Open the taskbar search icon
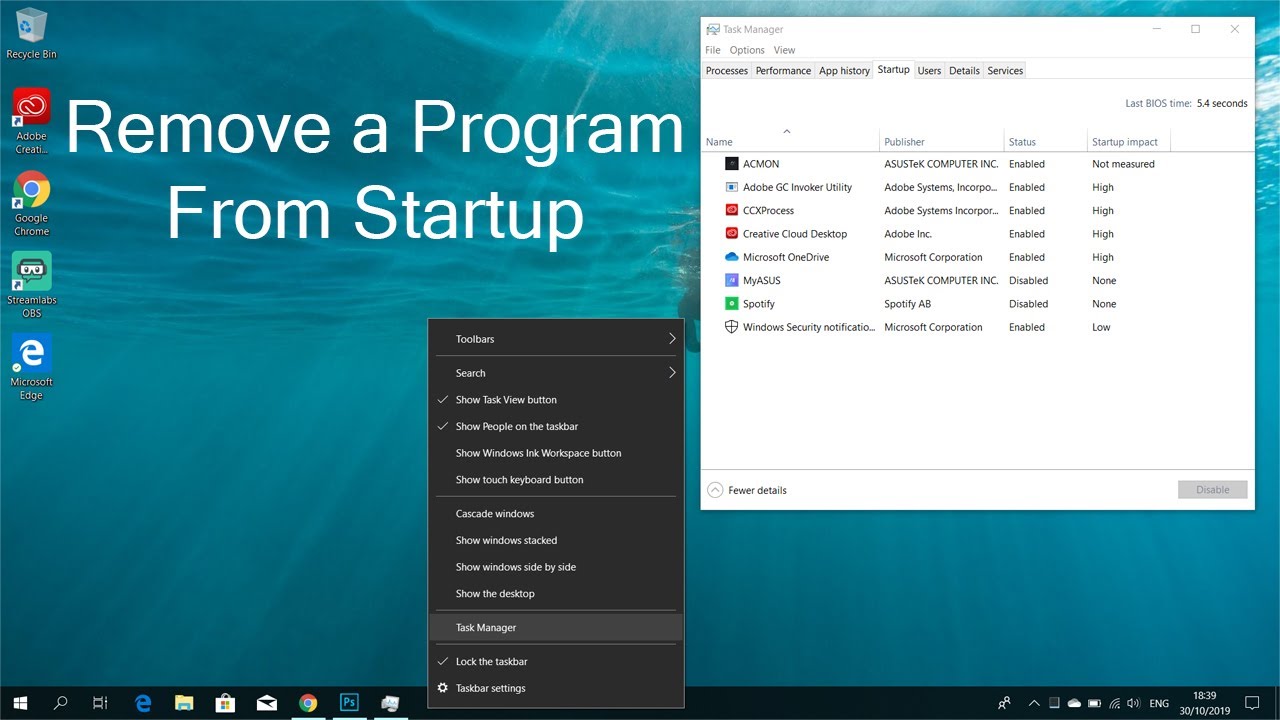 coord(60,703)
